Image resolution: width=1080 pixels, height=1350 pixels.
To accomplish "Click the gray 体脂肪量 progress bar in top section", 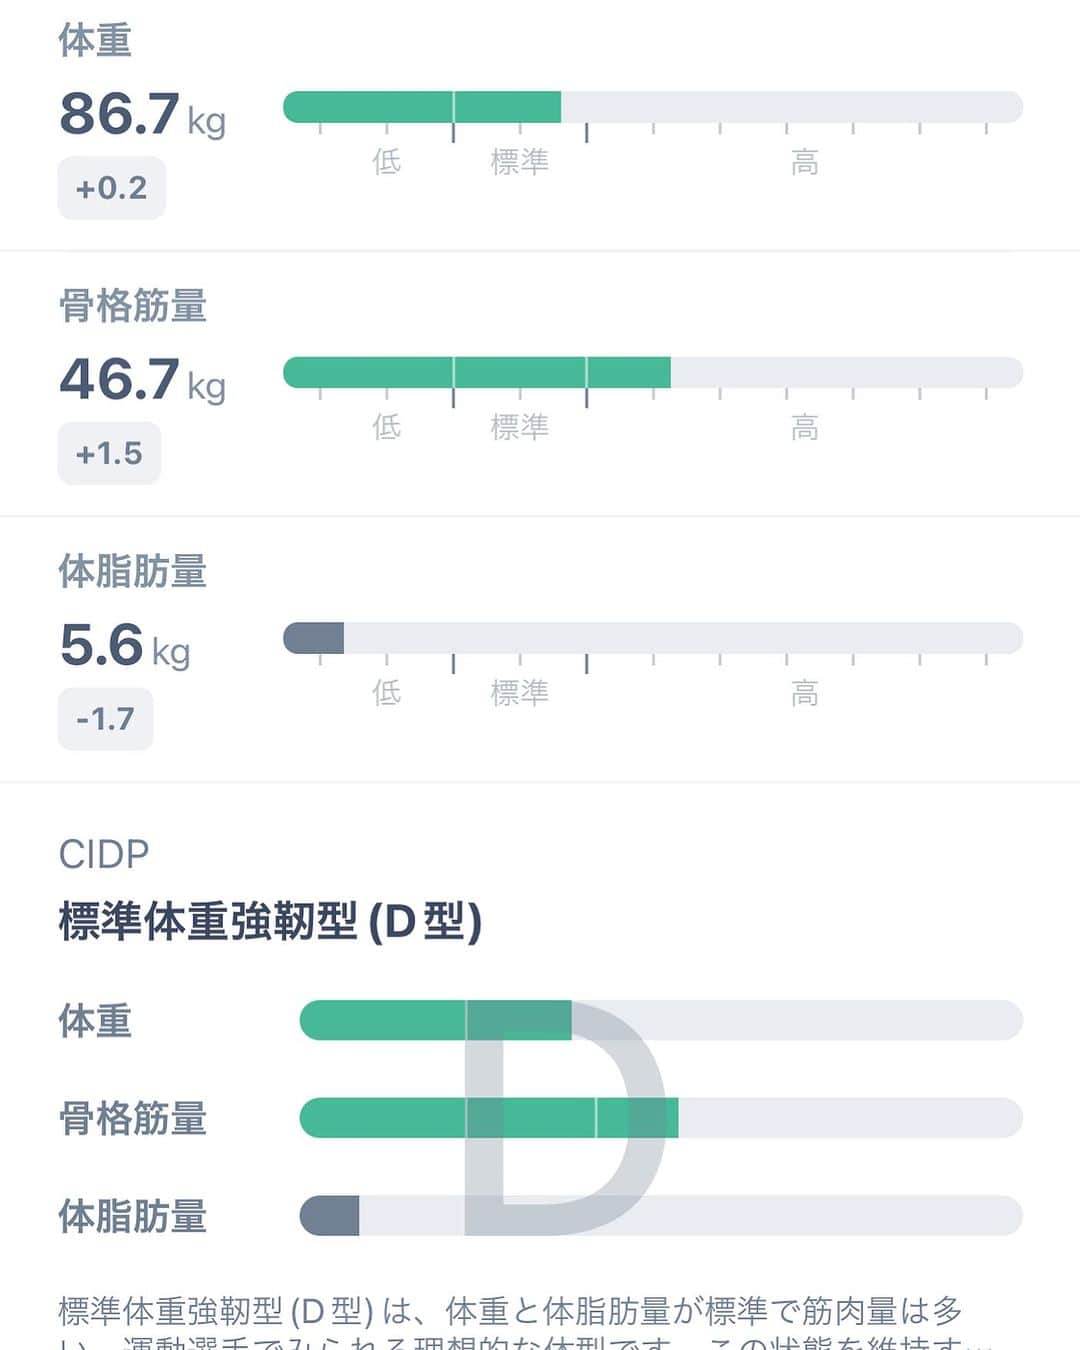I will 653,638.
